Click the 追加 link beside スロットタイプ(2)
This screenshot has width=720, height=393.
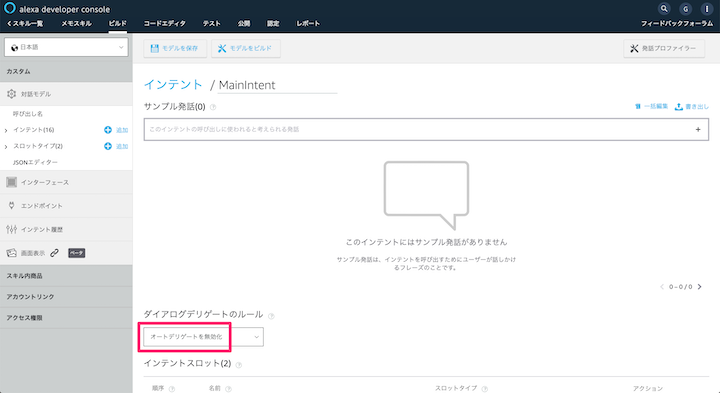coord(122,146)
